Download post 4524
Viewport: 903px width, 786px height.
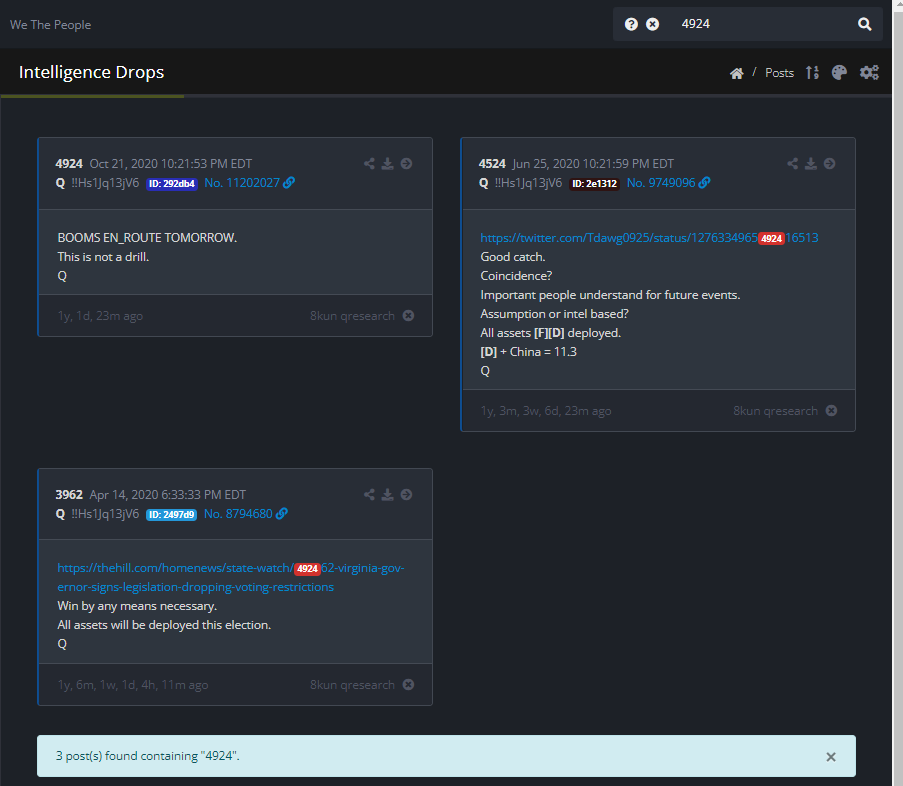click(x=811, y=164)
